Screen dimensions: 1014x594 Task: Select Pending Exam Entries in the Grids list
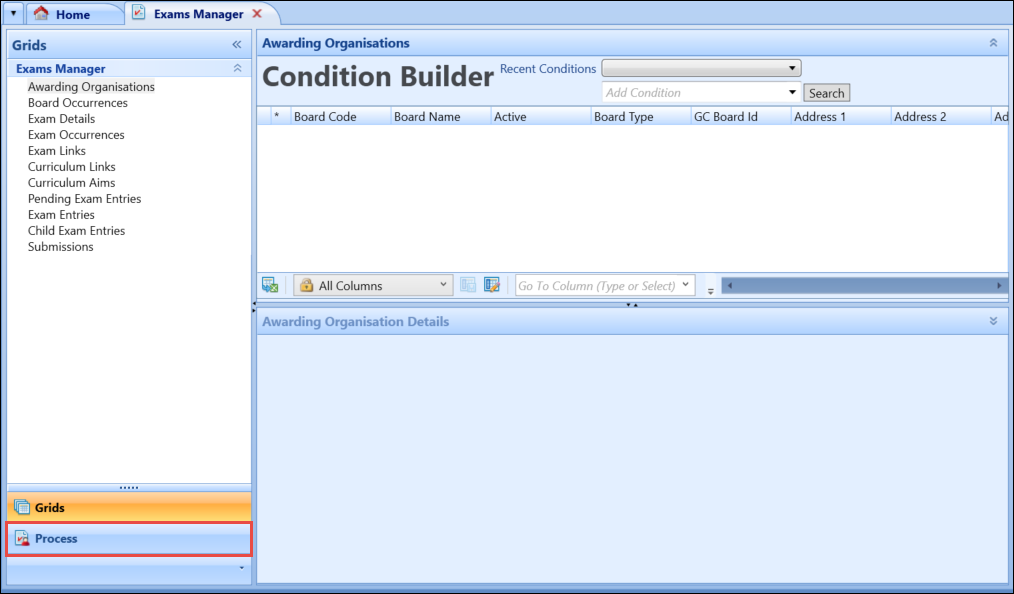[84, 198]
